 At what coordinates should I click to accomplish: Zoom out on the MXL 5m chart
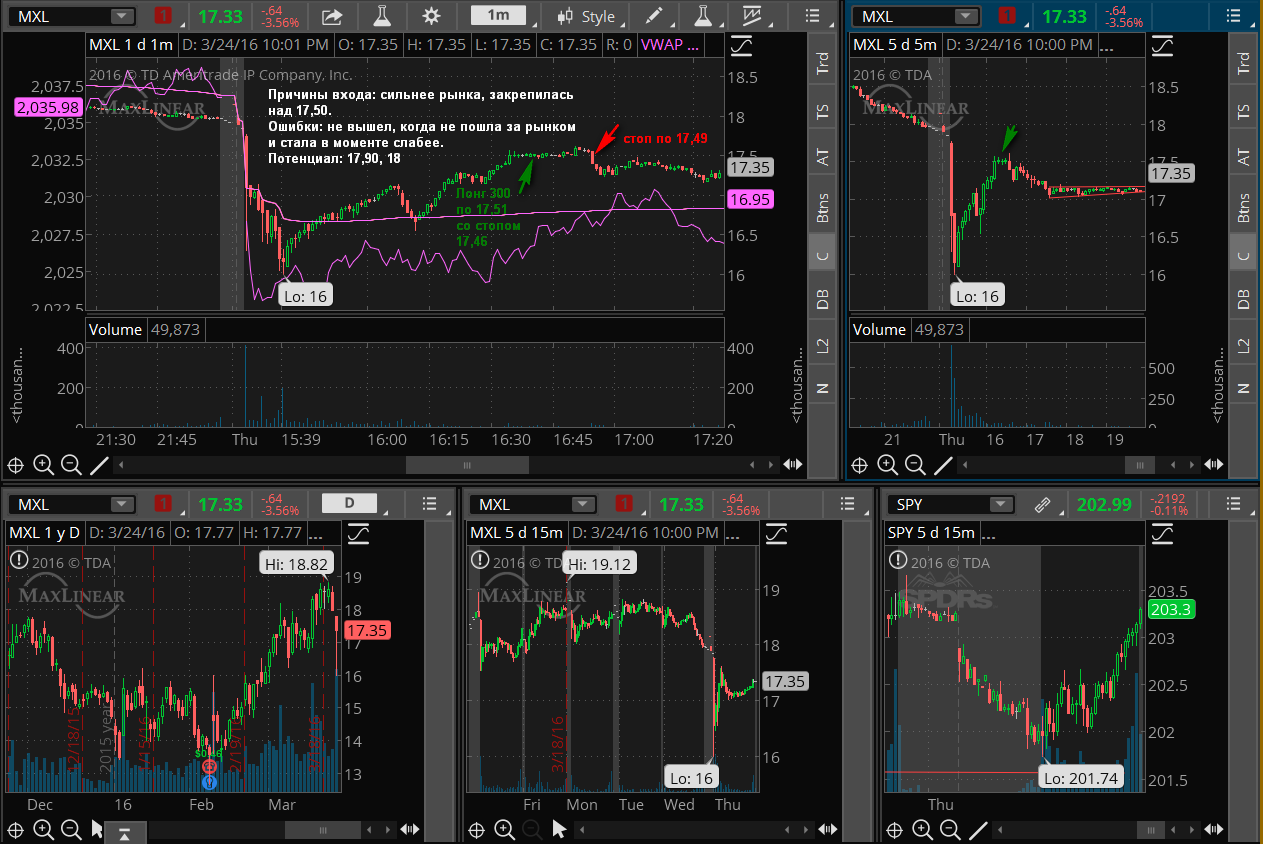[915, 464]
